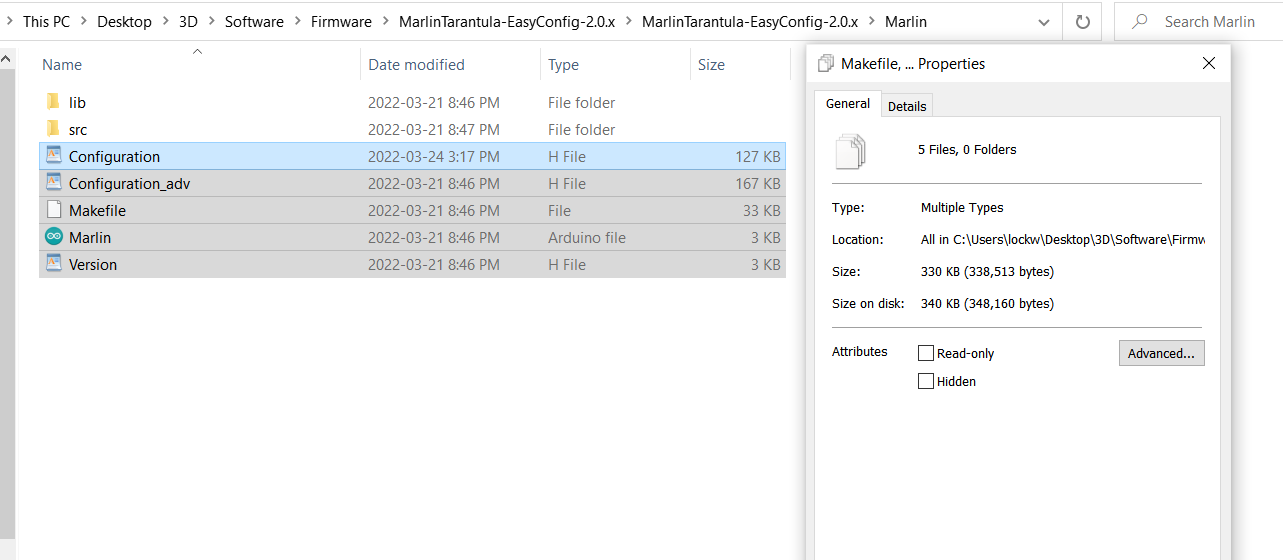Navigate to Desktop in breadcrumb
This screenshot has height=560, width=1283.
pyautogui.click(x=124, y=21)
